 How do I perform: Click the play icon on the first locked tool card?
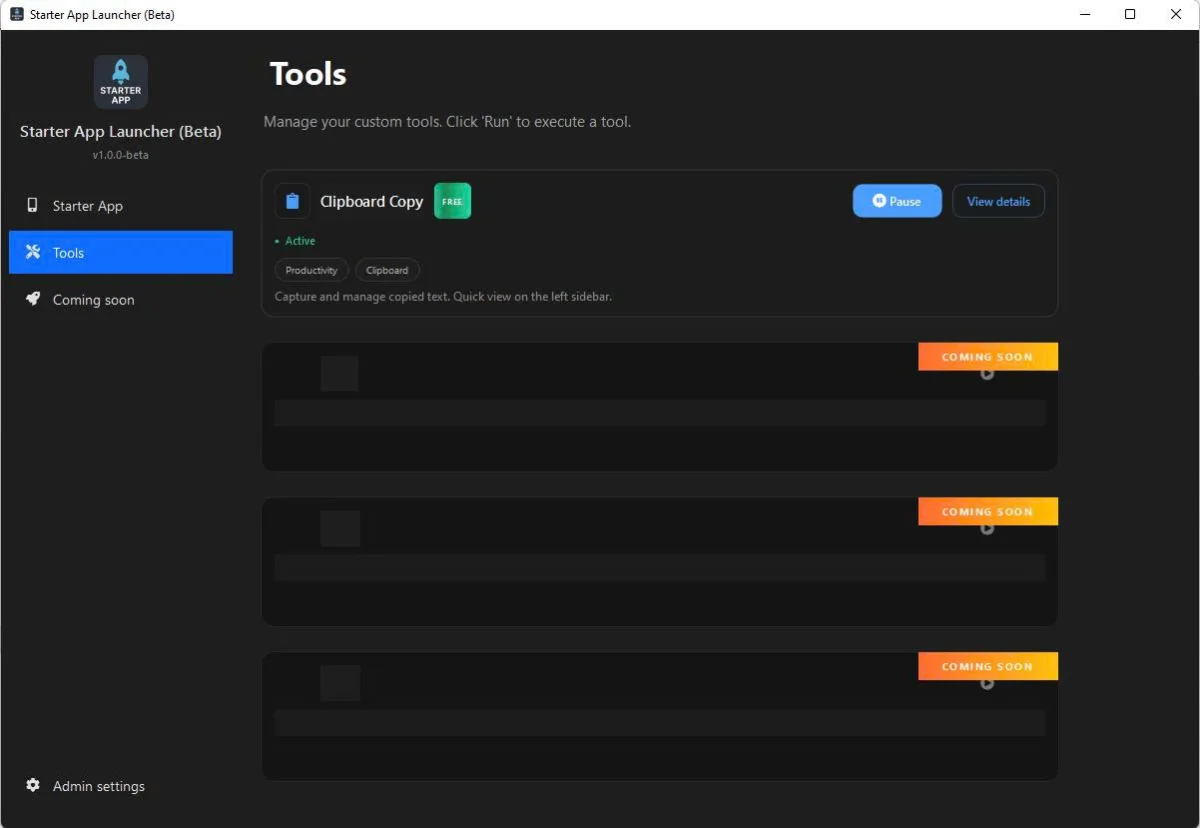tap(987, 373)
